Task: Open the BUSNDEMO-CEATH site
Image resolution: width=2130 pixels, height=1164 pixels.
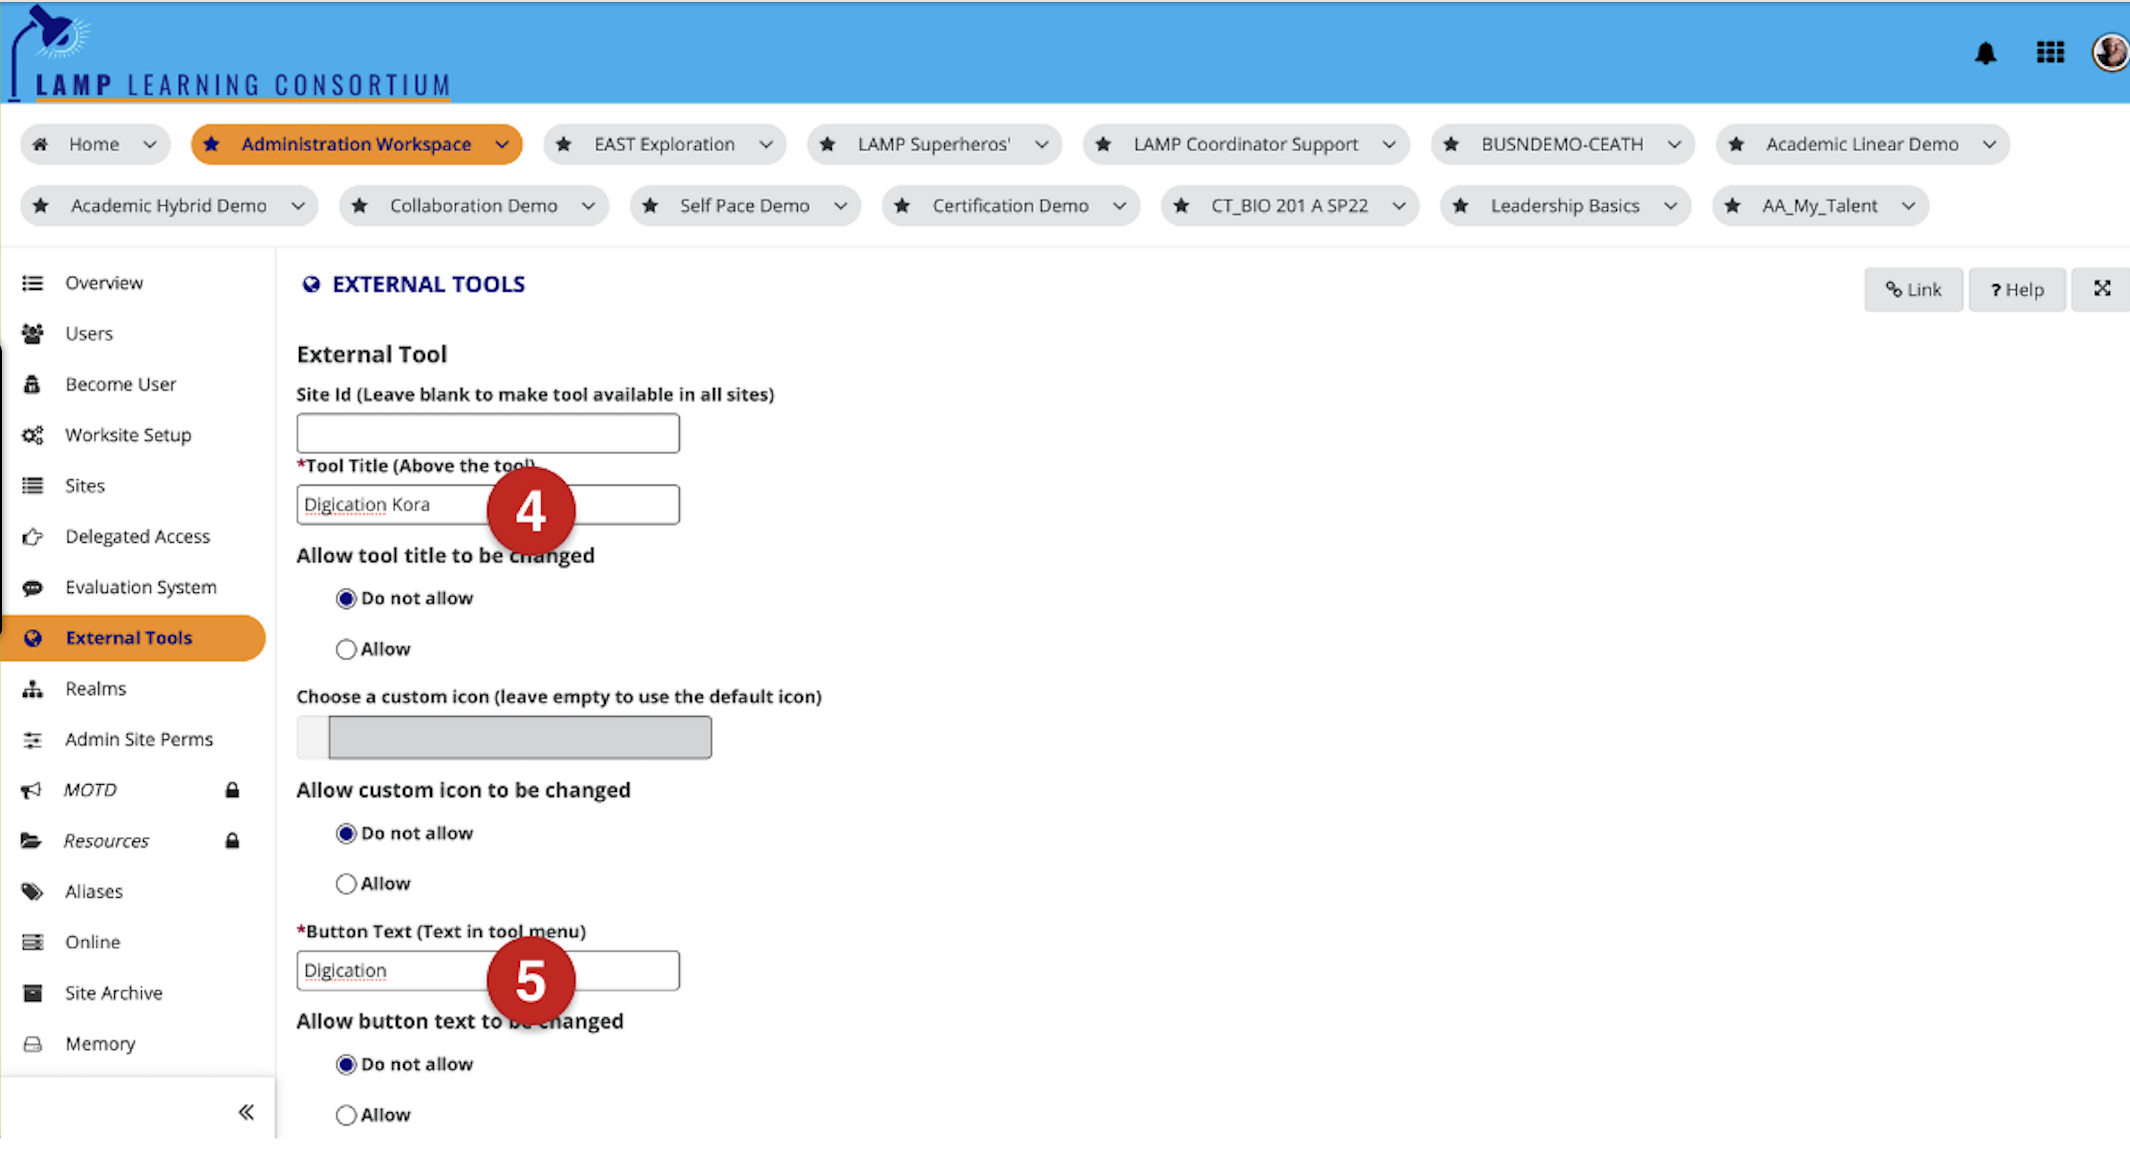Action: (x=1562, y=144)
